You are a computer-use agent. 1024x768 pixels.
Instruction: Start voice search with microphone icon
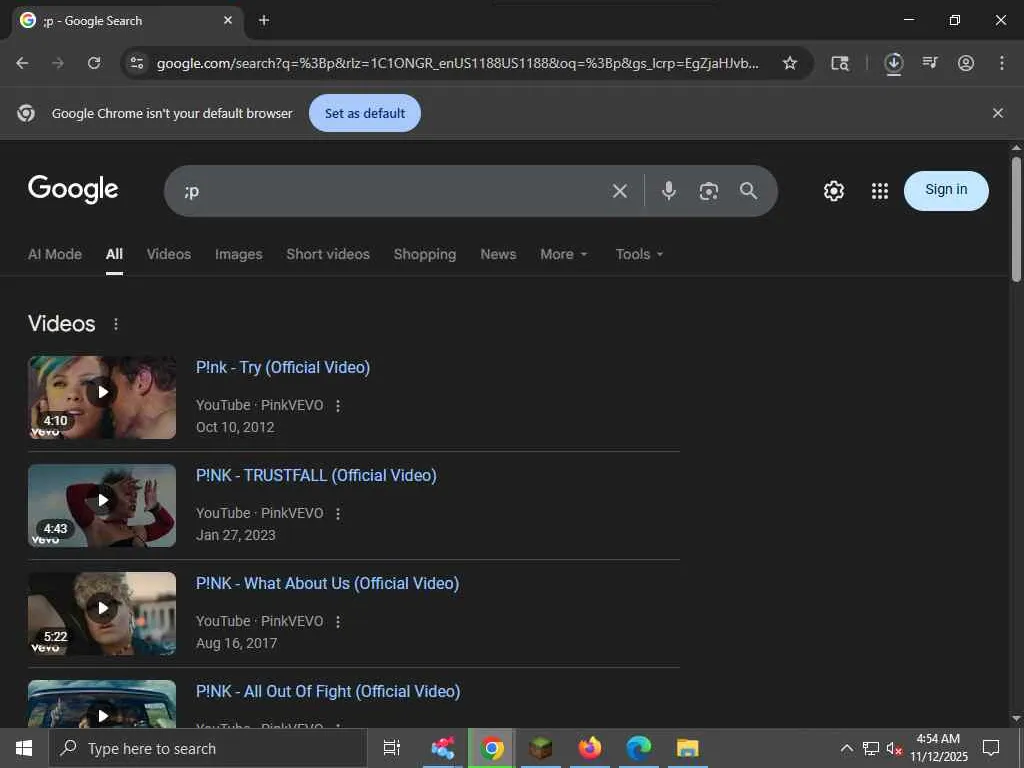point(669,191)
